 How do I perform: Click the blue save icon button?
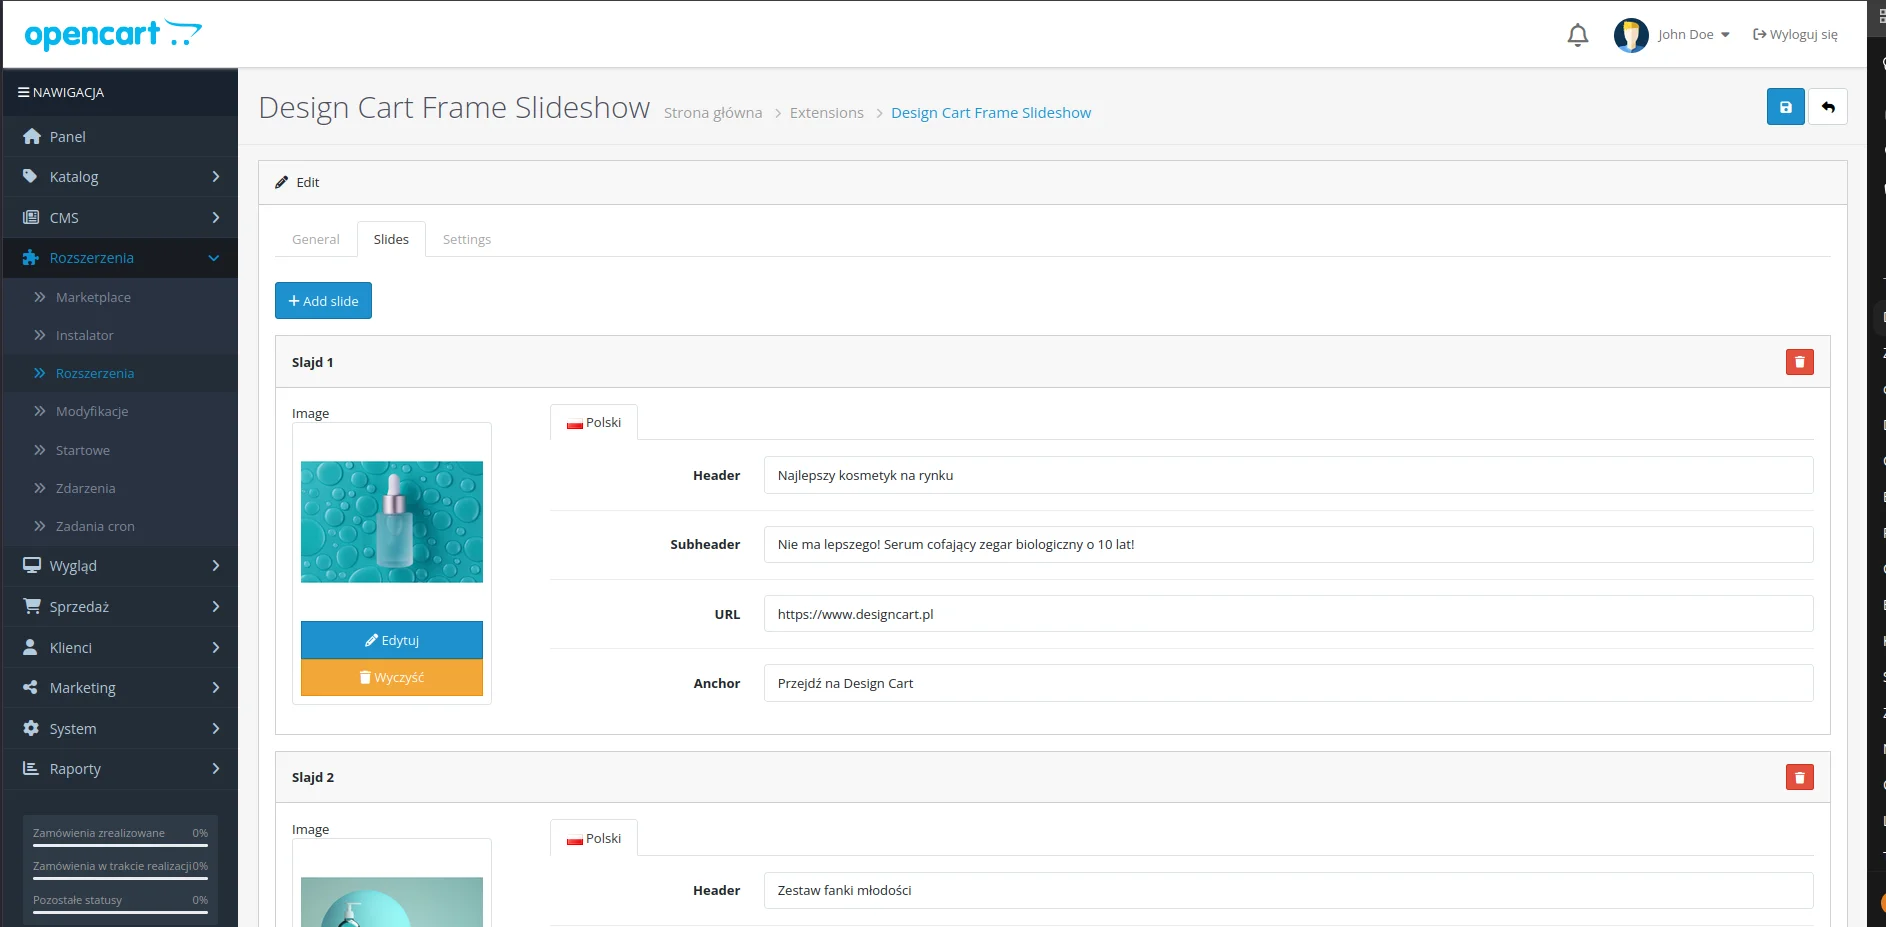coord(1785,107)
